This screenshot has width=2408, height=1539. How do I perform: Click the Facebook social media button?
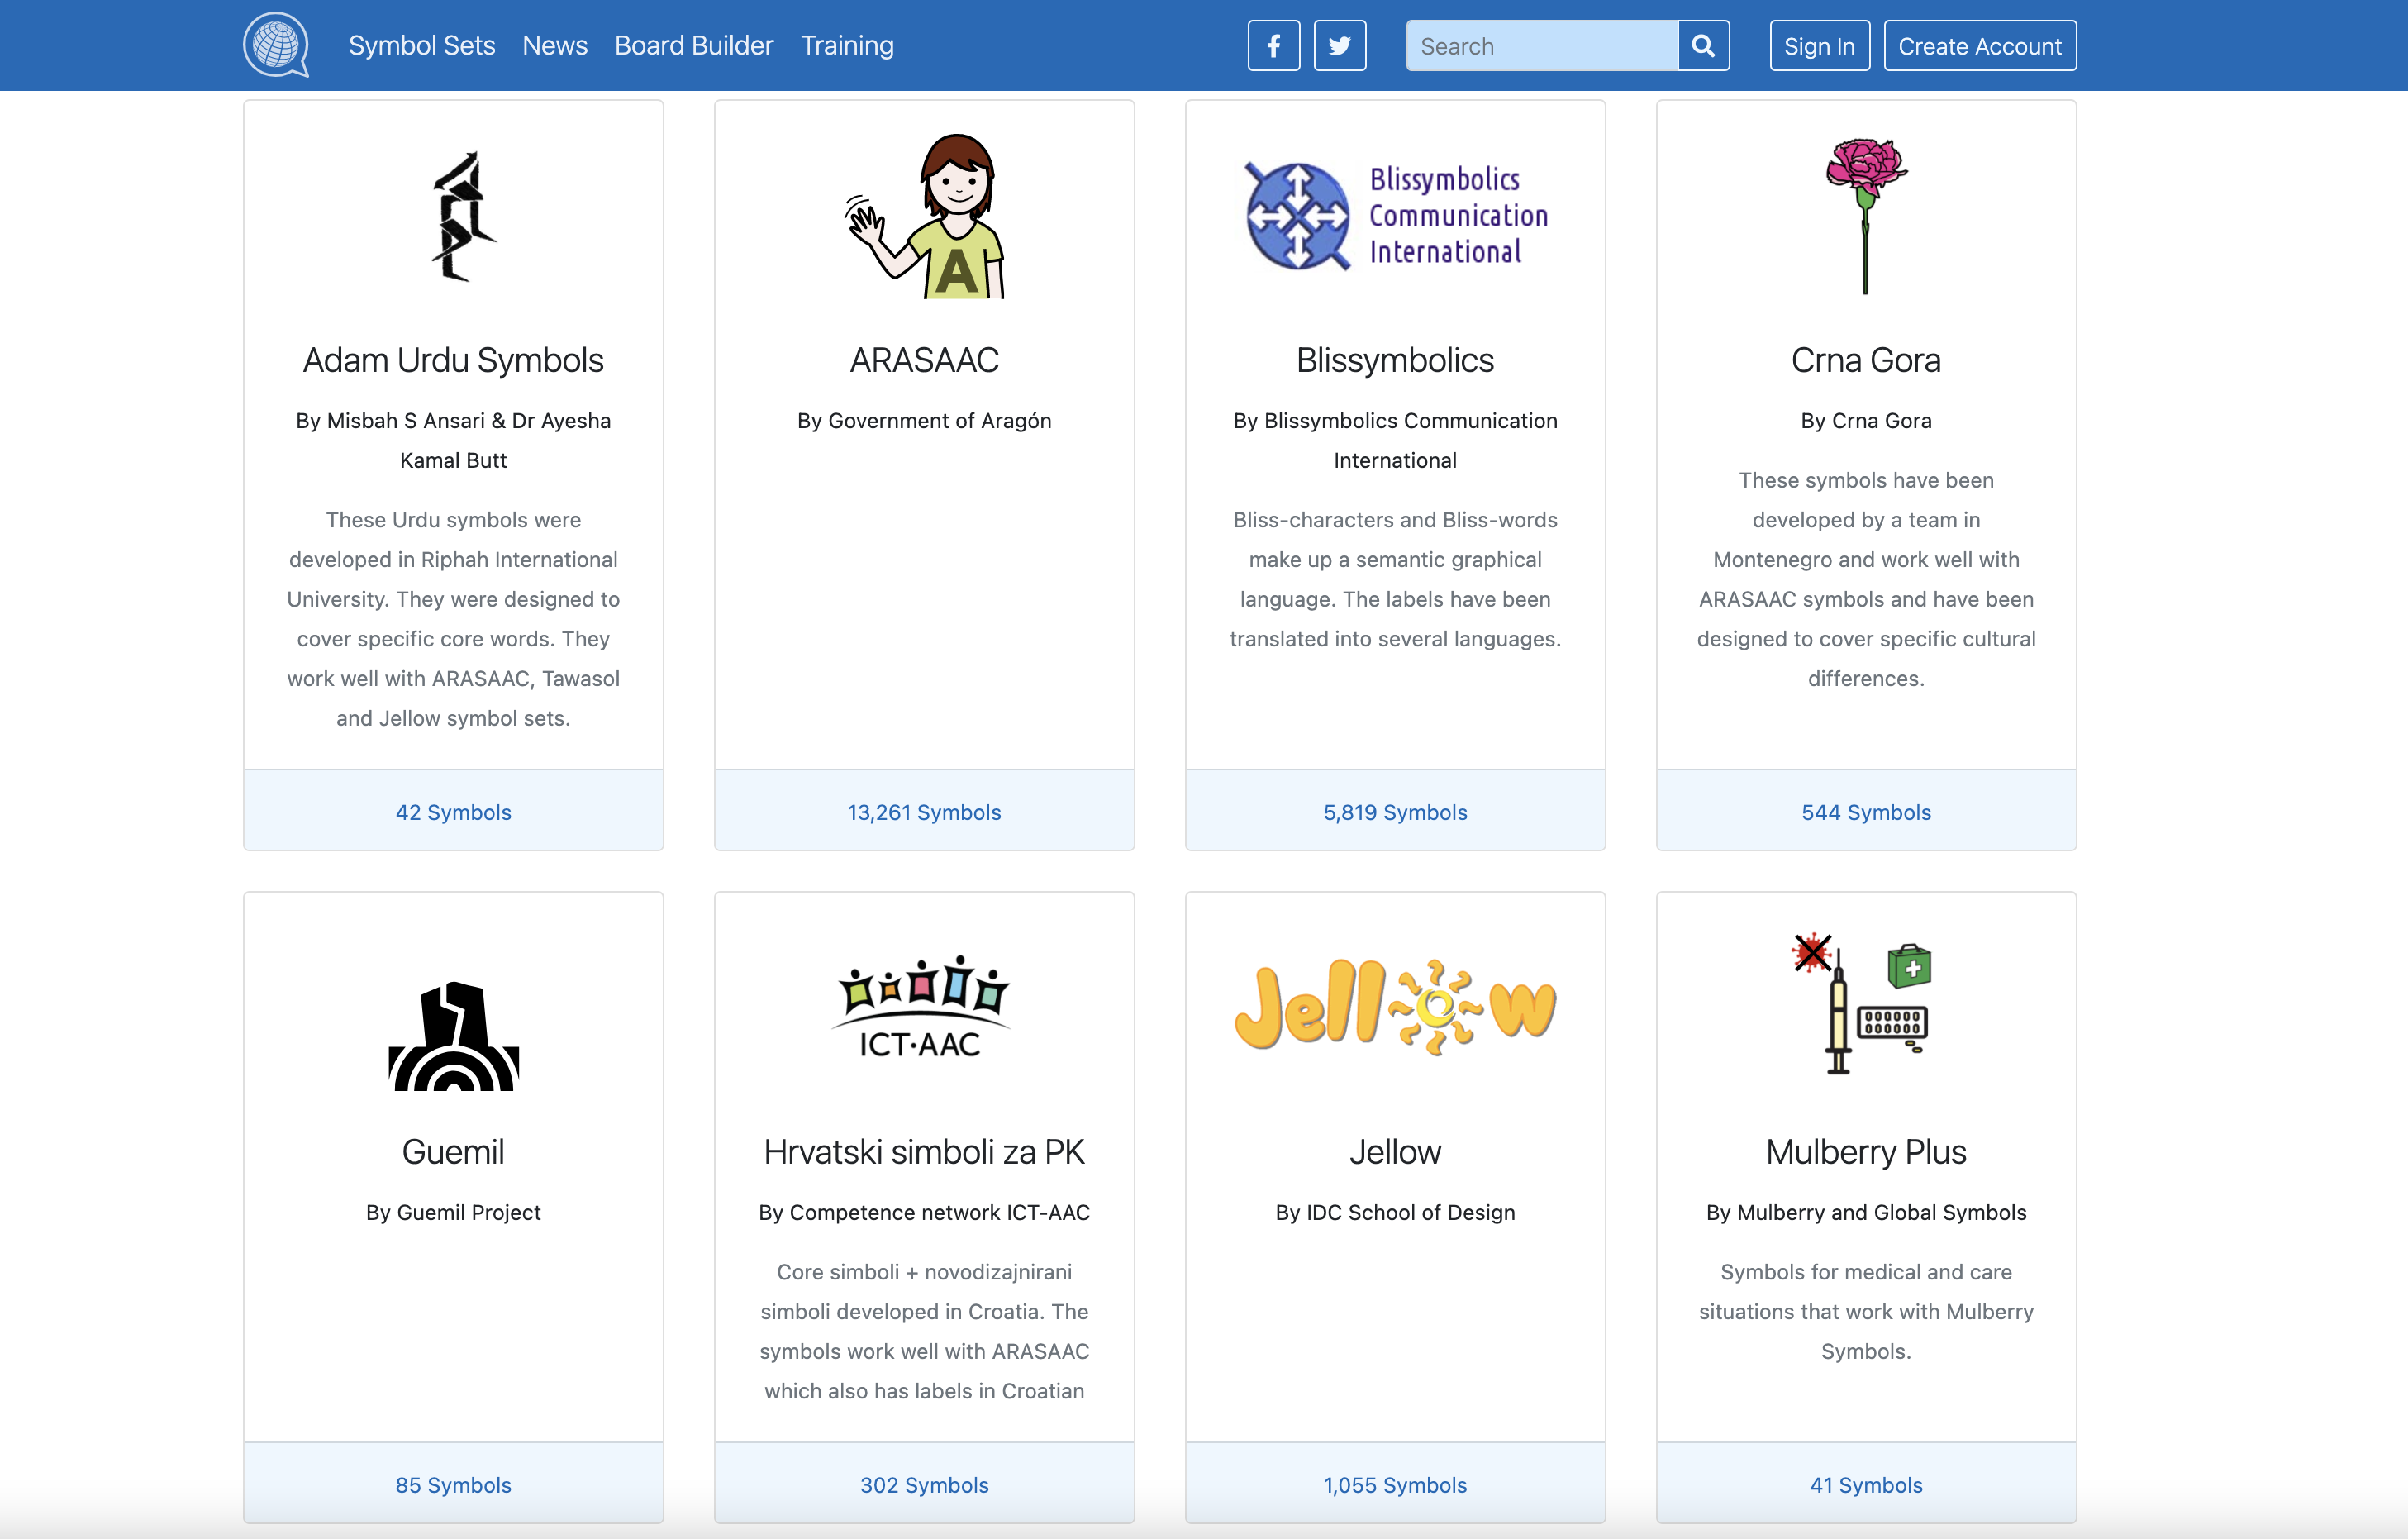point(1273,44)
